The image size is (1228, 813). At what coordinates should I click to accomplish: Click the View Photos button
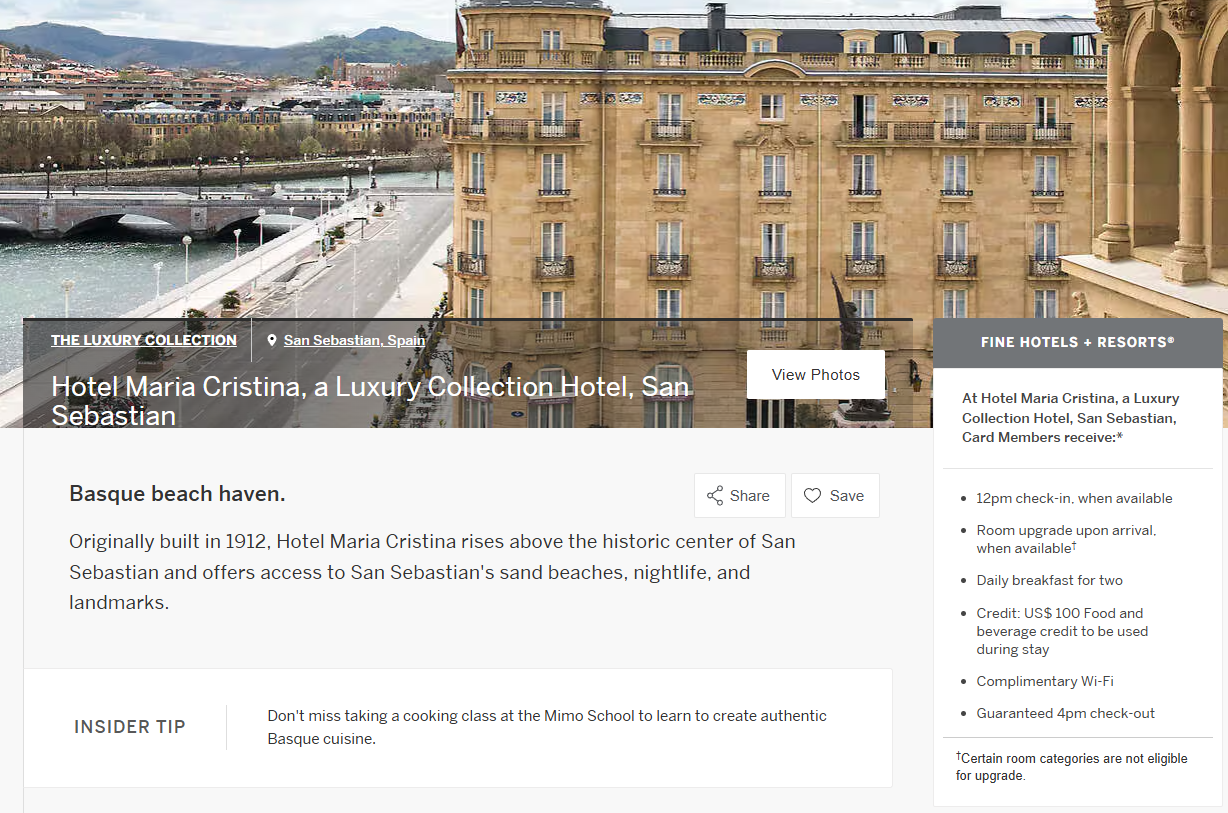pyautogui.click(x=816, y=375)
